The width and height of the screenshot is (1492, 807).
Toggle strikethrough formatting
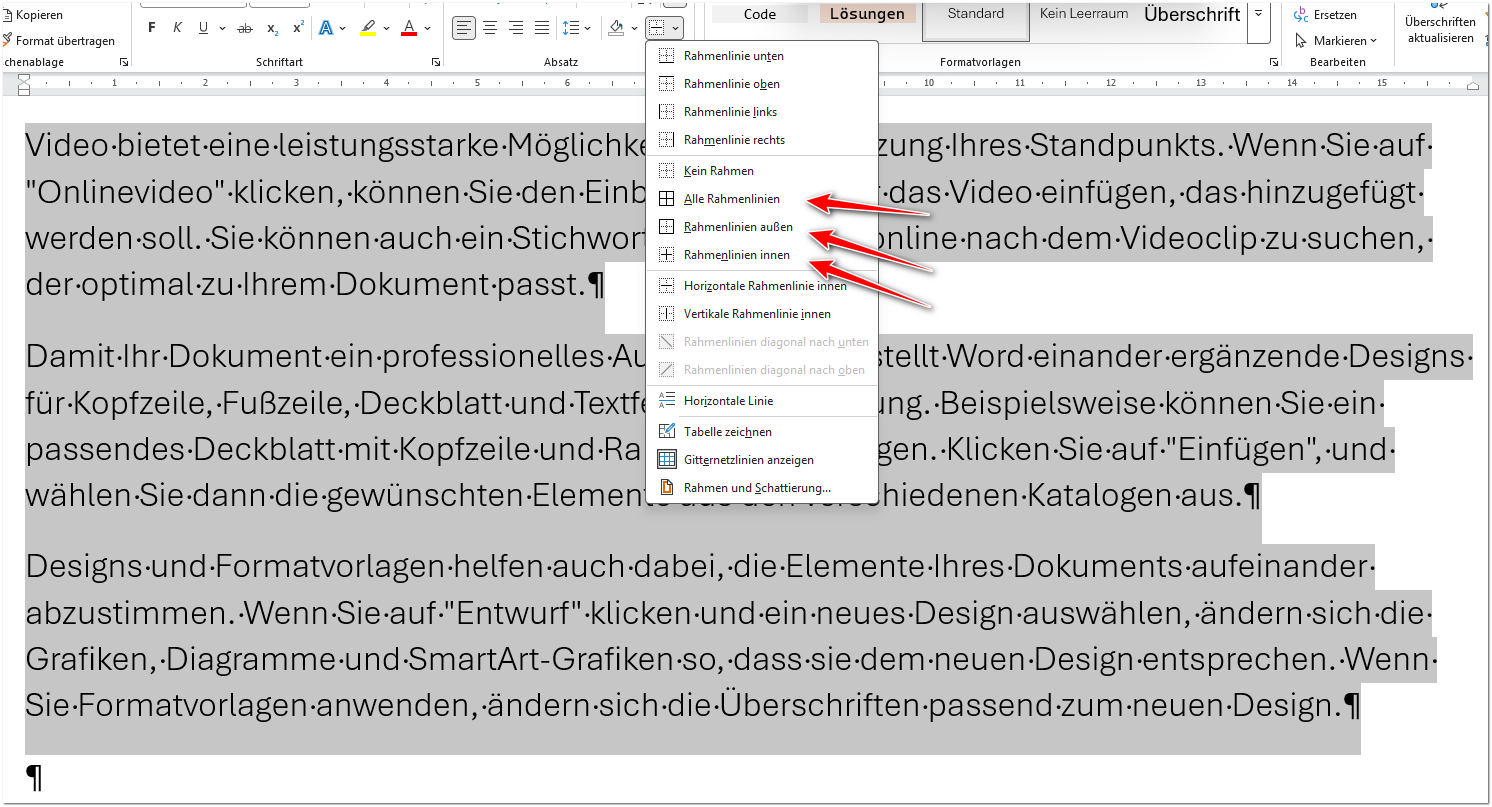[x=245, y=28]
